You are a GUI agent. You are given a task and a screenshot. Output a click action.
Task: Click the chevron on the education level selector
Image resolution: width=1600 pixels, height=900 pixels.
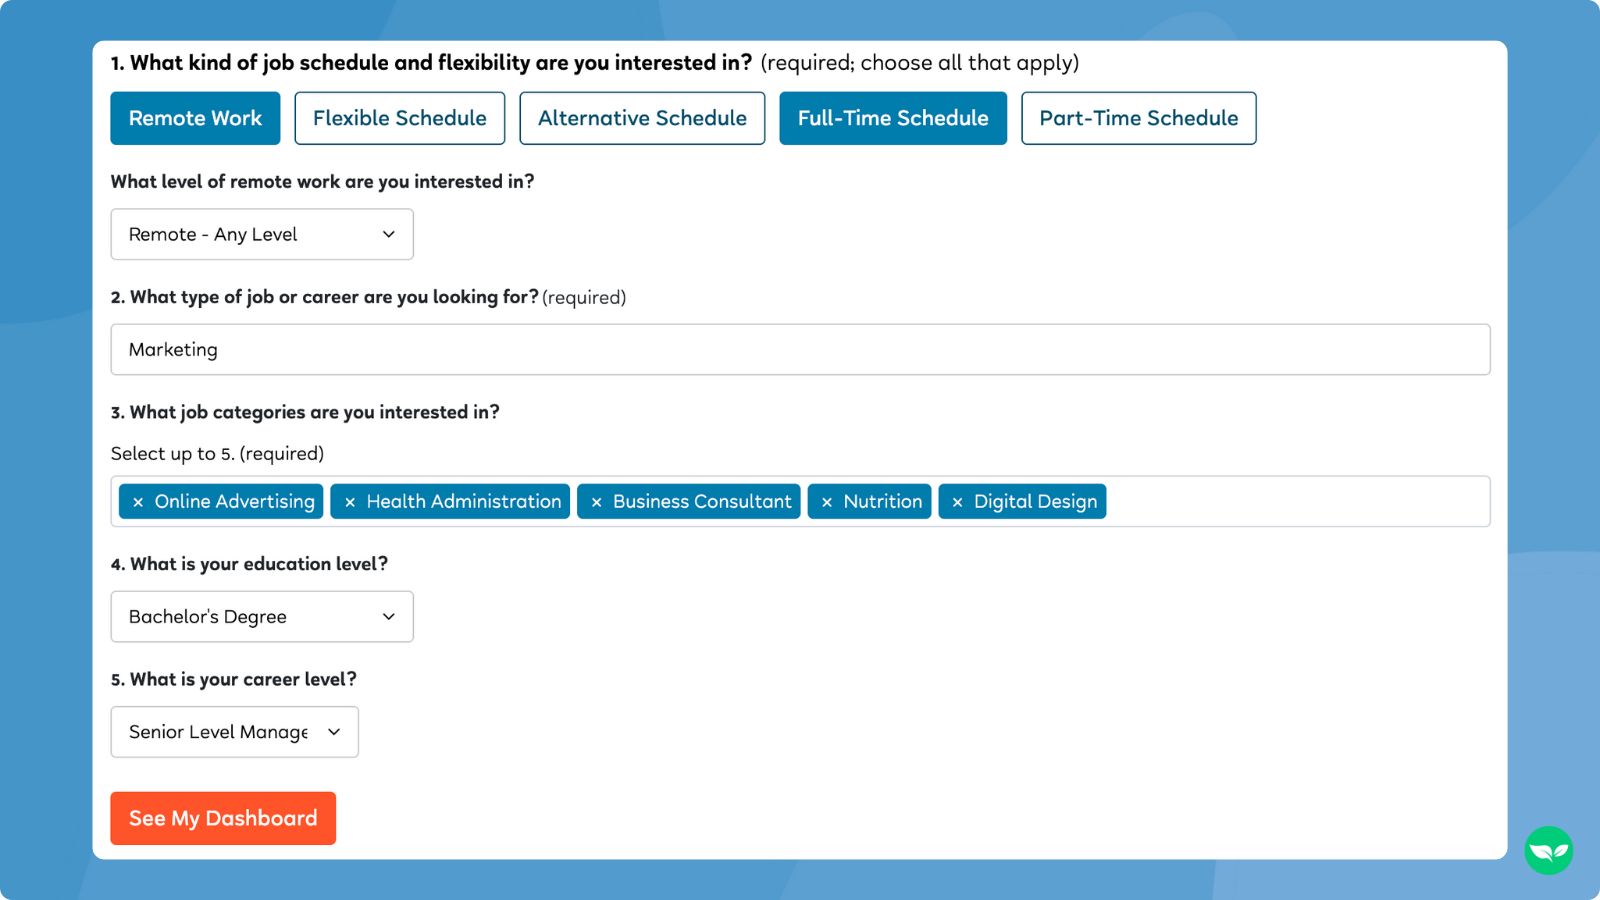tap(389, 616)
